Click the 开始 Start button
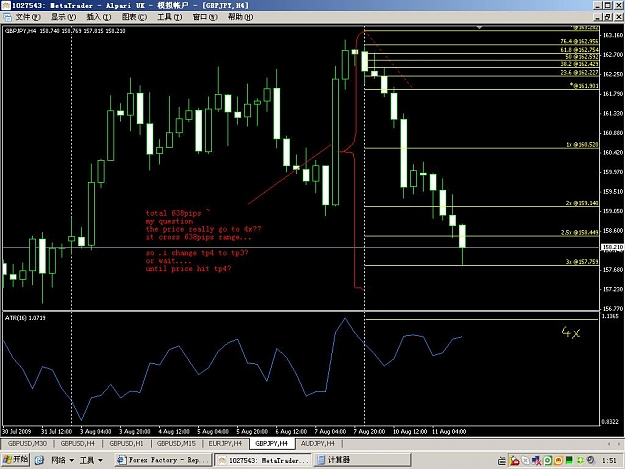The image size is (625, 469). (15, 460)
